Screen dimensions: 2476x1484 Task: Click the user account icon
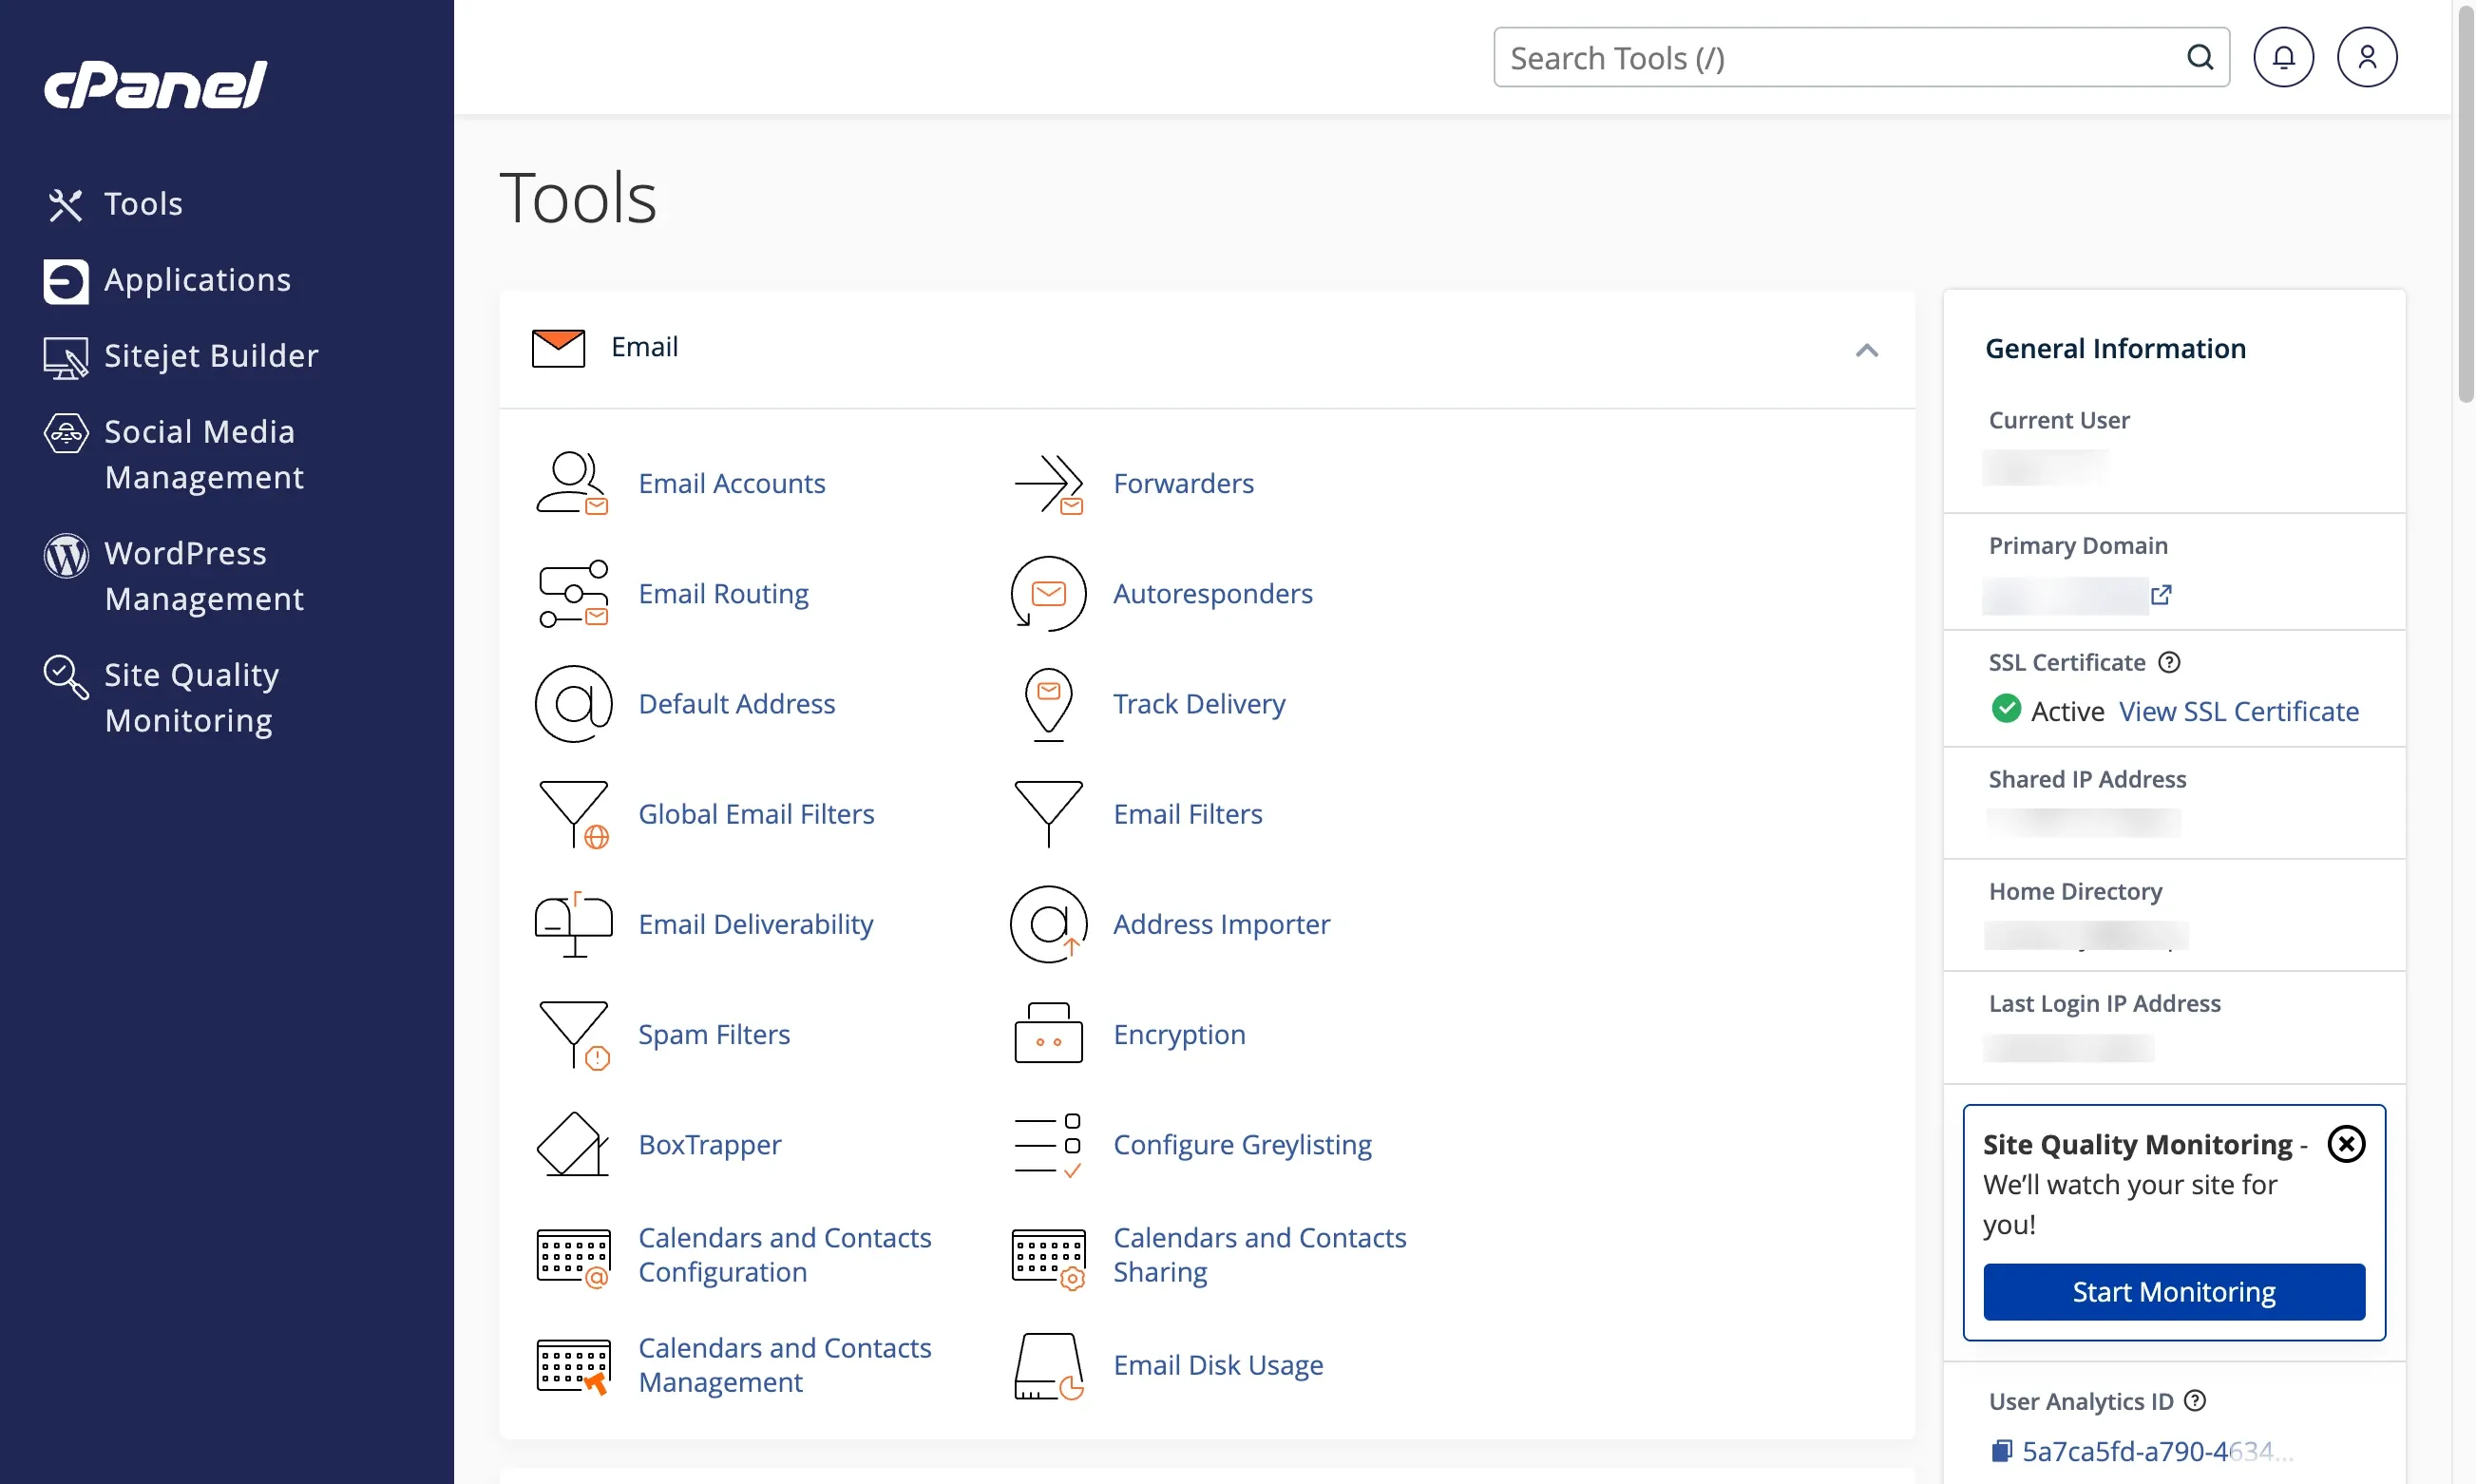tap(2367, 57)
